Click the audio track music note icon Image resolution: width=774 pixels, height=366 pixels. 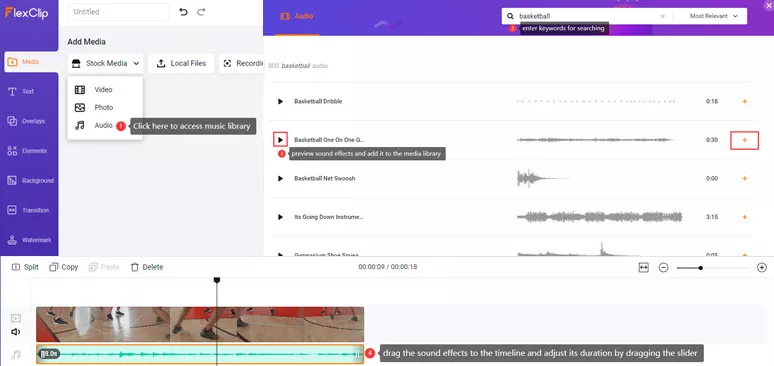(16, 355)
